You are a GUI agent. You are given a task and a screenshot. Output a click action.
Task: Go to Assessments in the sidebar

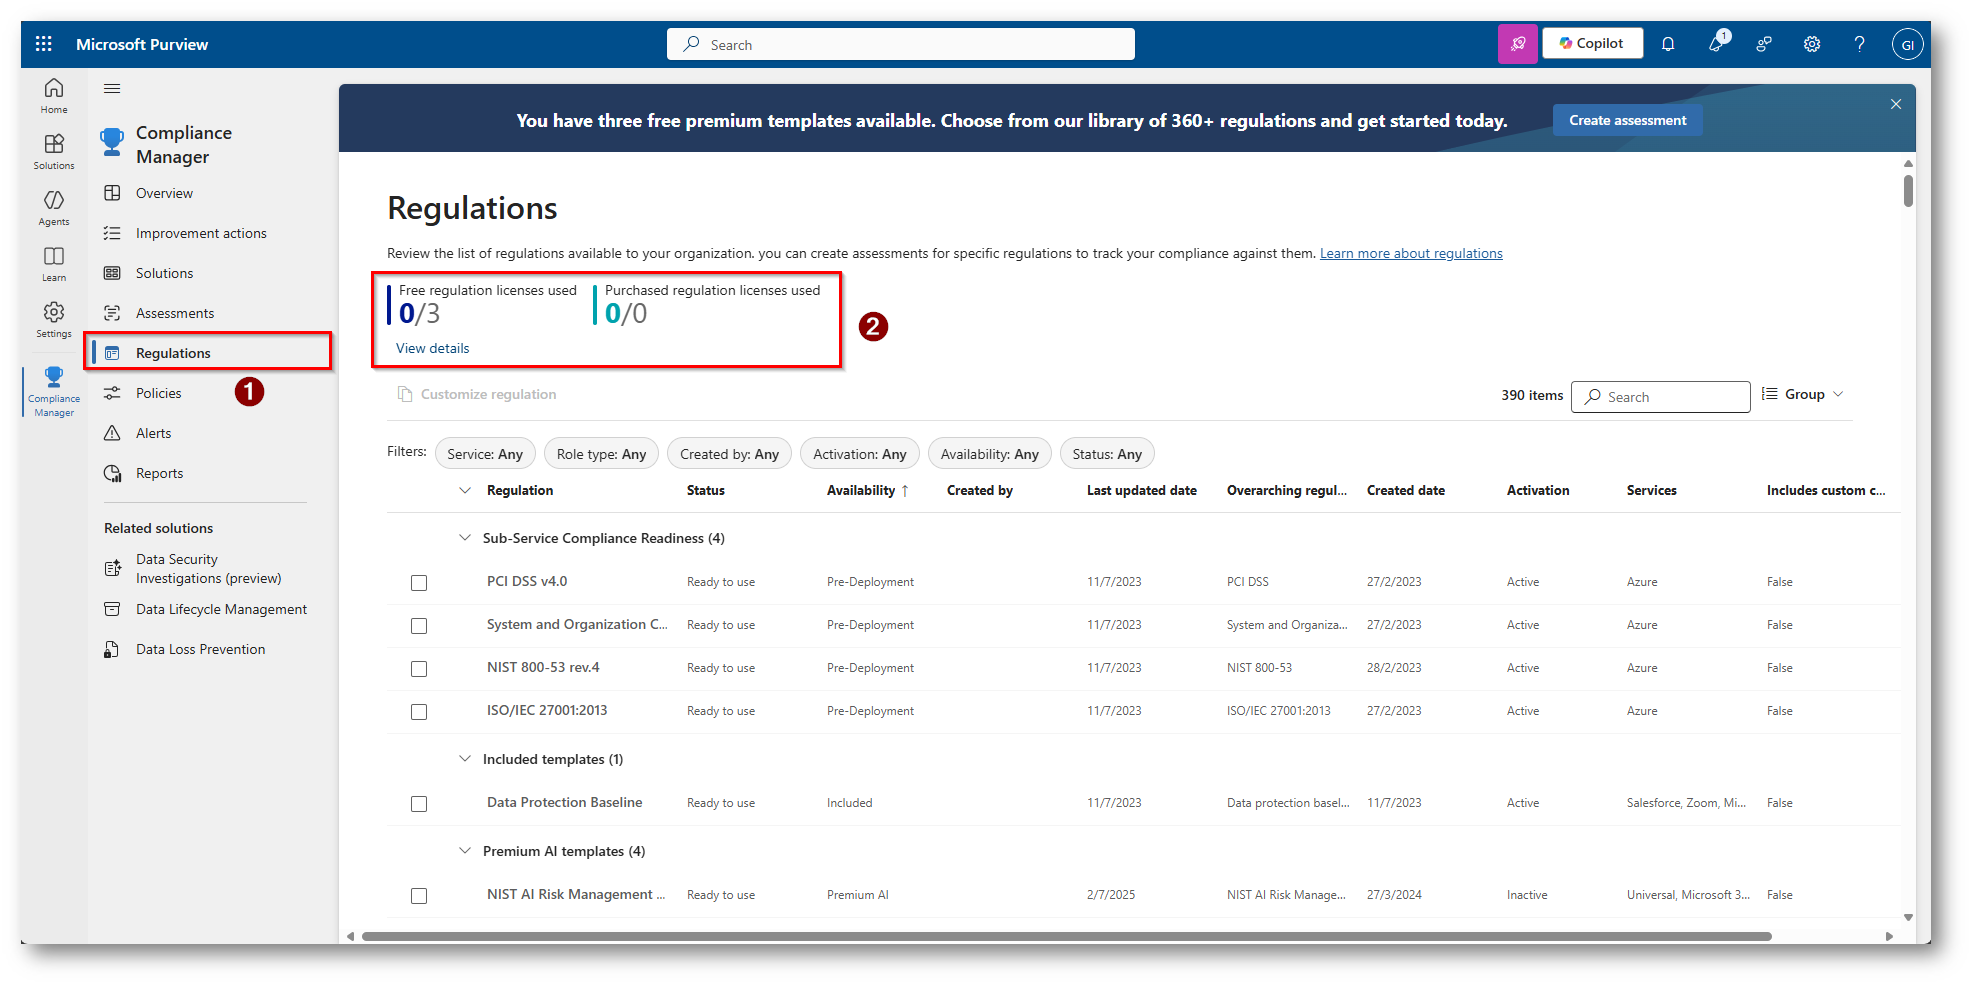[x=175, y=313]
